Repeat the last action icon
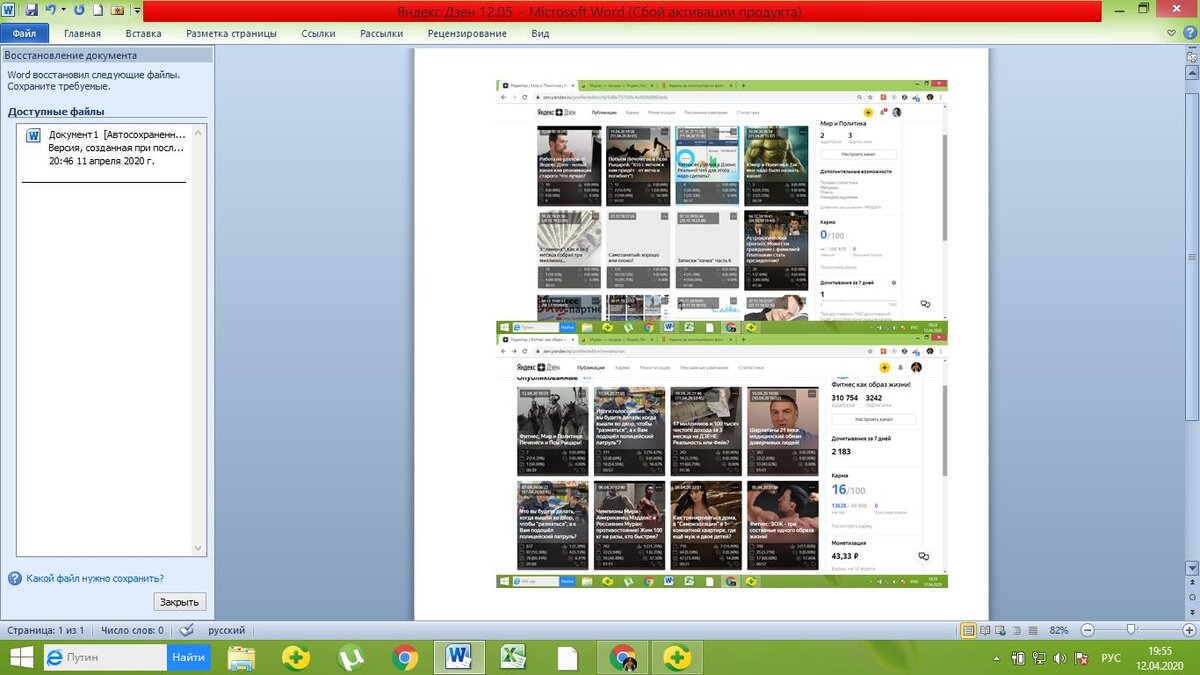This screenshot has width=1200, height=675. click(x=79, y=10)
